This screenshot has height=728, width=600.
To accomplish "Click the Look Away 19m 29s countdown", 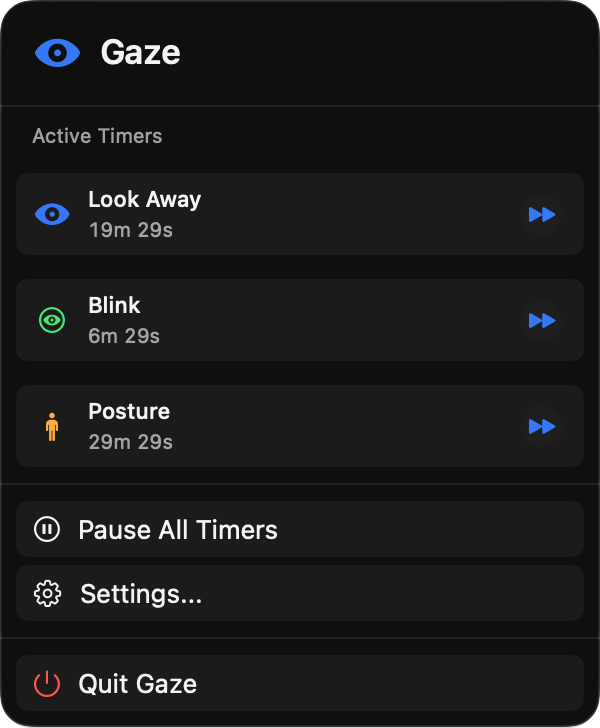I will click(131, 230).
